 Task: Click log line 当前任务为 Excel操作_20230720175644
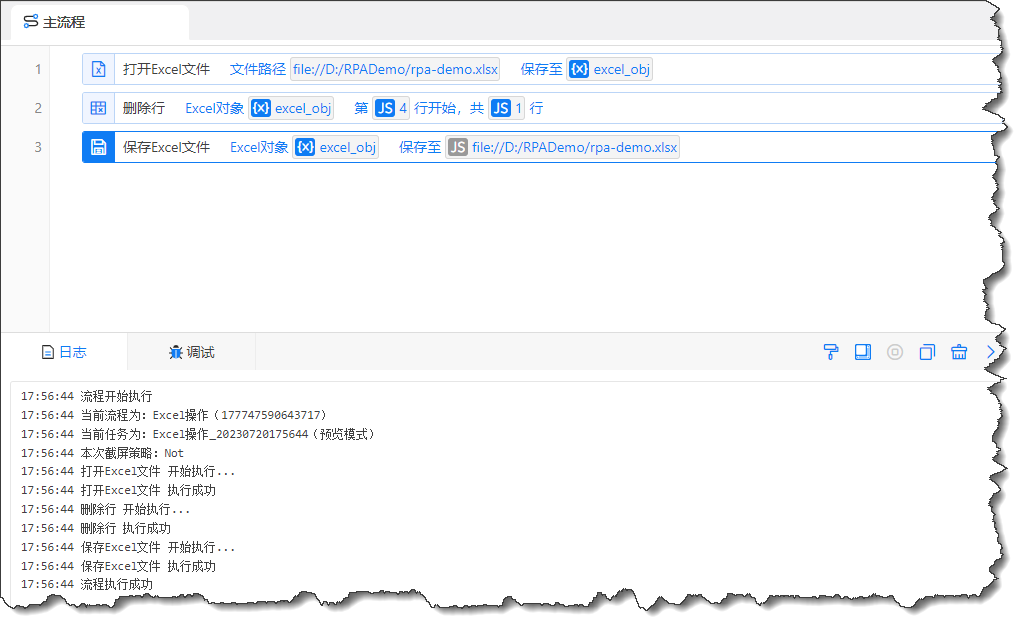point(197,434)
